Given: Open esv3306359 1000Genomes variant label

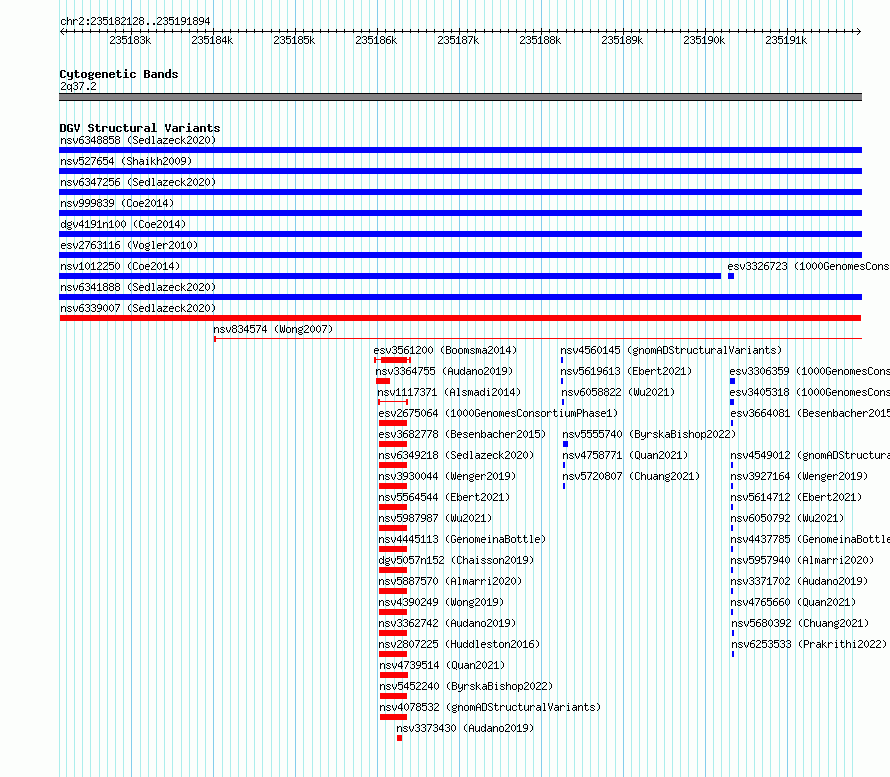Looking at the screenshot, I should 809,371.
